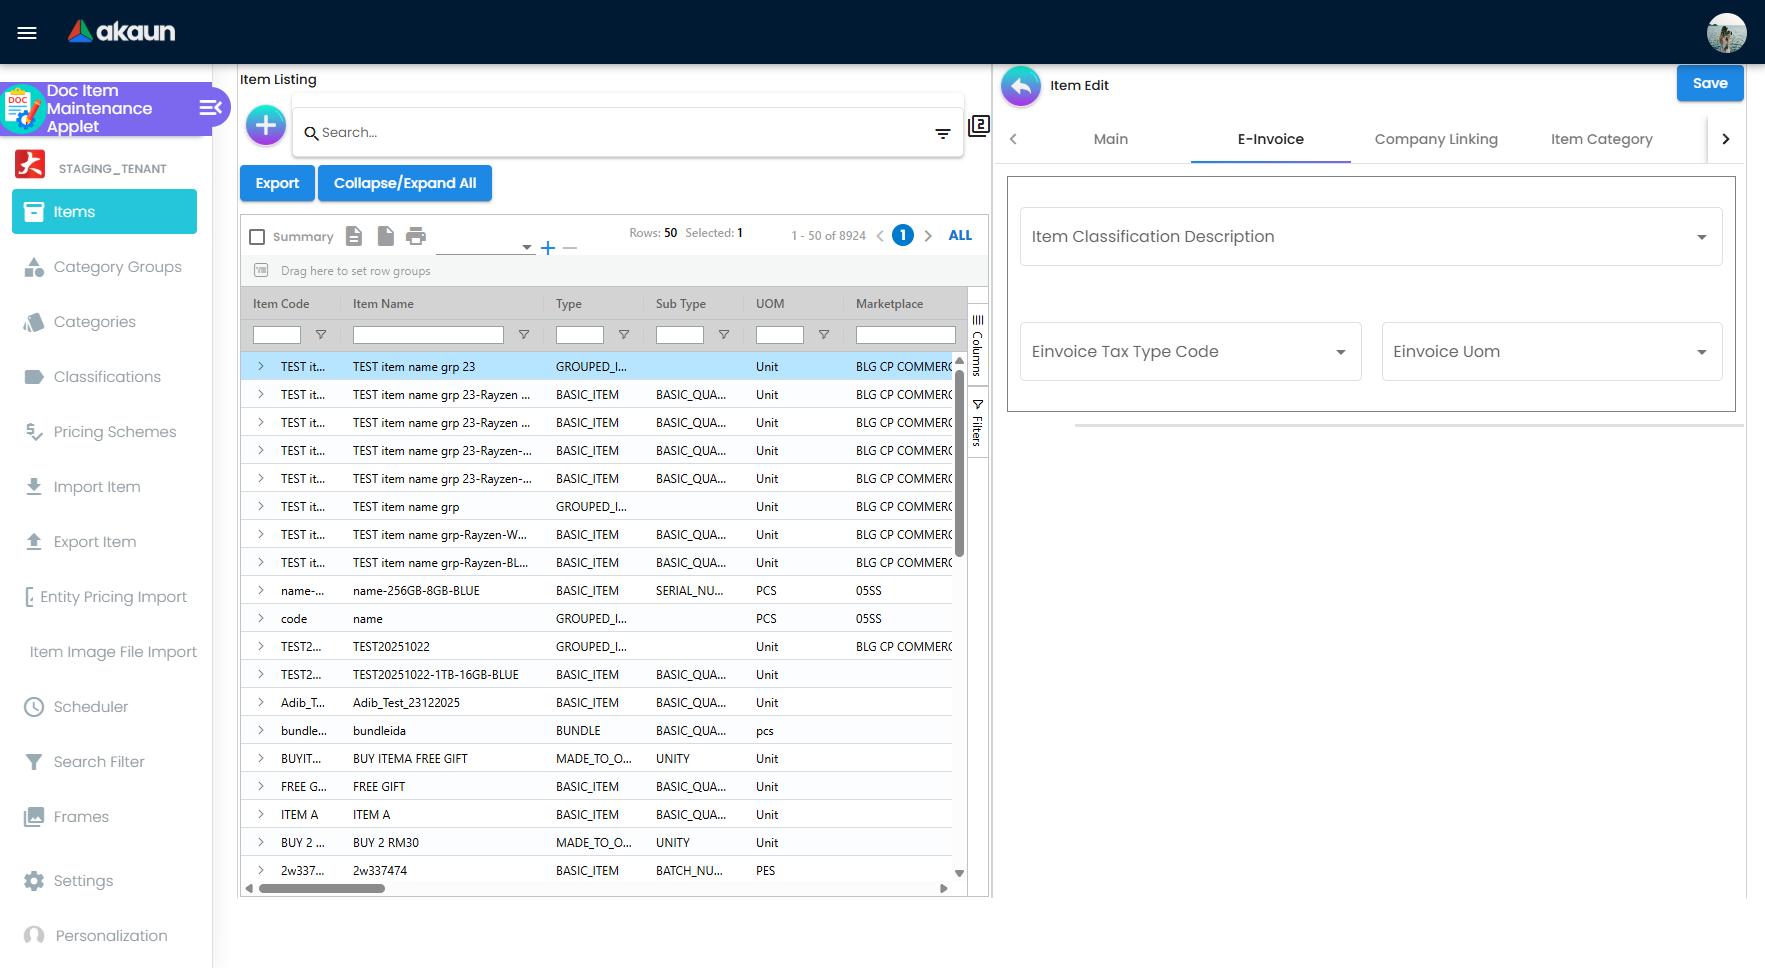Tick the Summary checkbox
This screenshot has width=1765, height=968.
tap(257, 237)
